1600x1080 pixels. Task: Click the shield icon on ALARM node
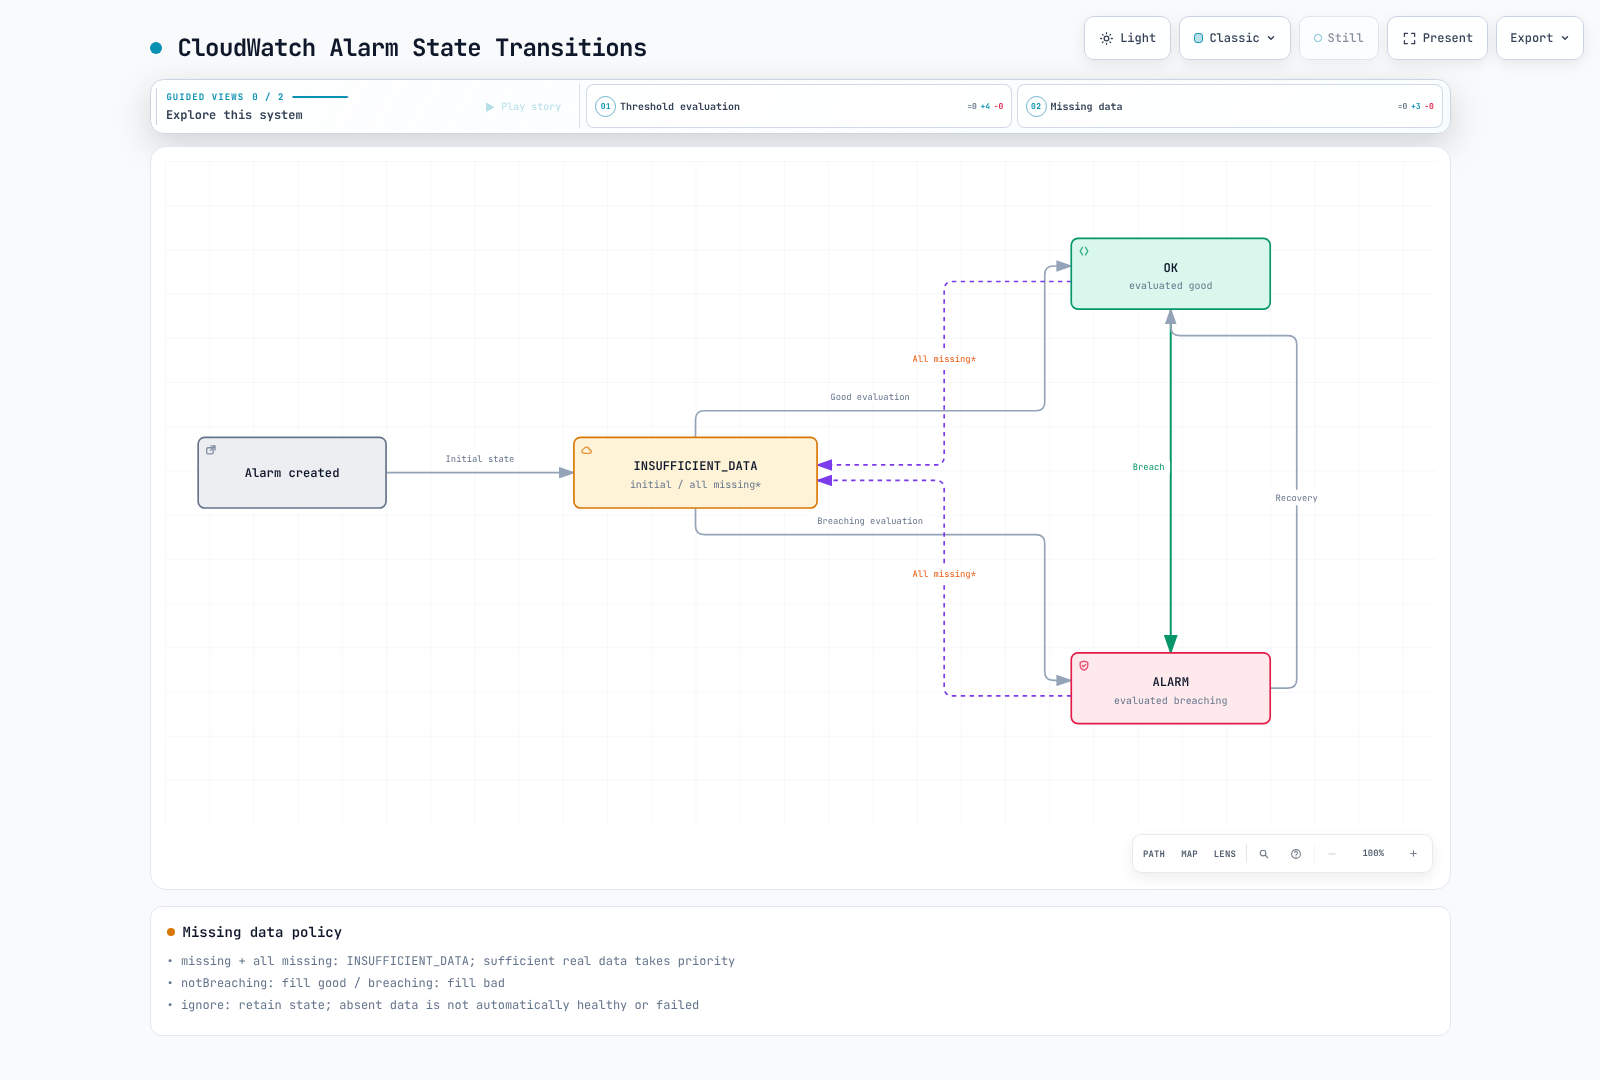pos(1084,666)
